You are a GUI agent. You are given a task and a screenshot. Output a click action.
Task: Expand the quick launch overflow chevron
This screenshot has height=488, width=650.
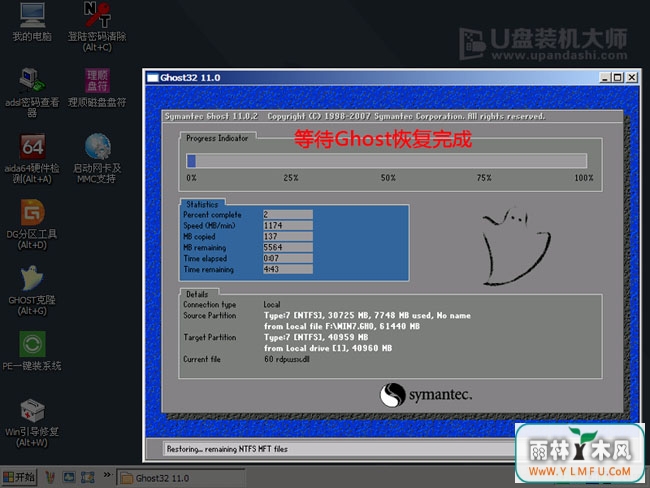[x=107, y=474]
